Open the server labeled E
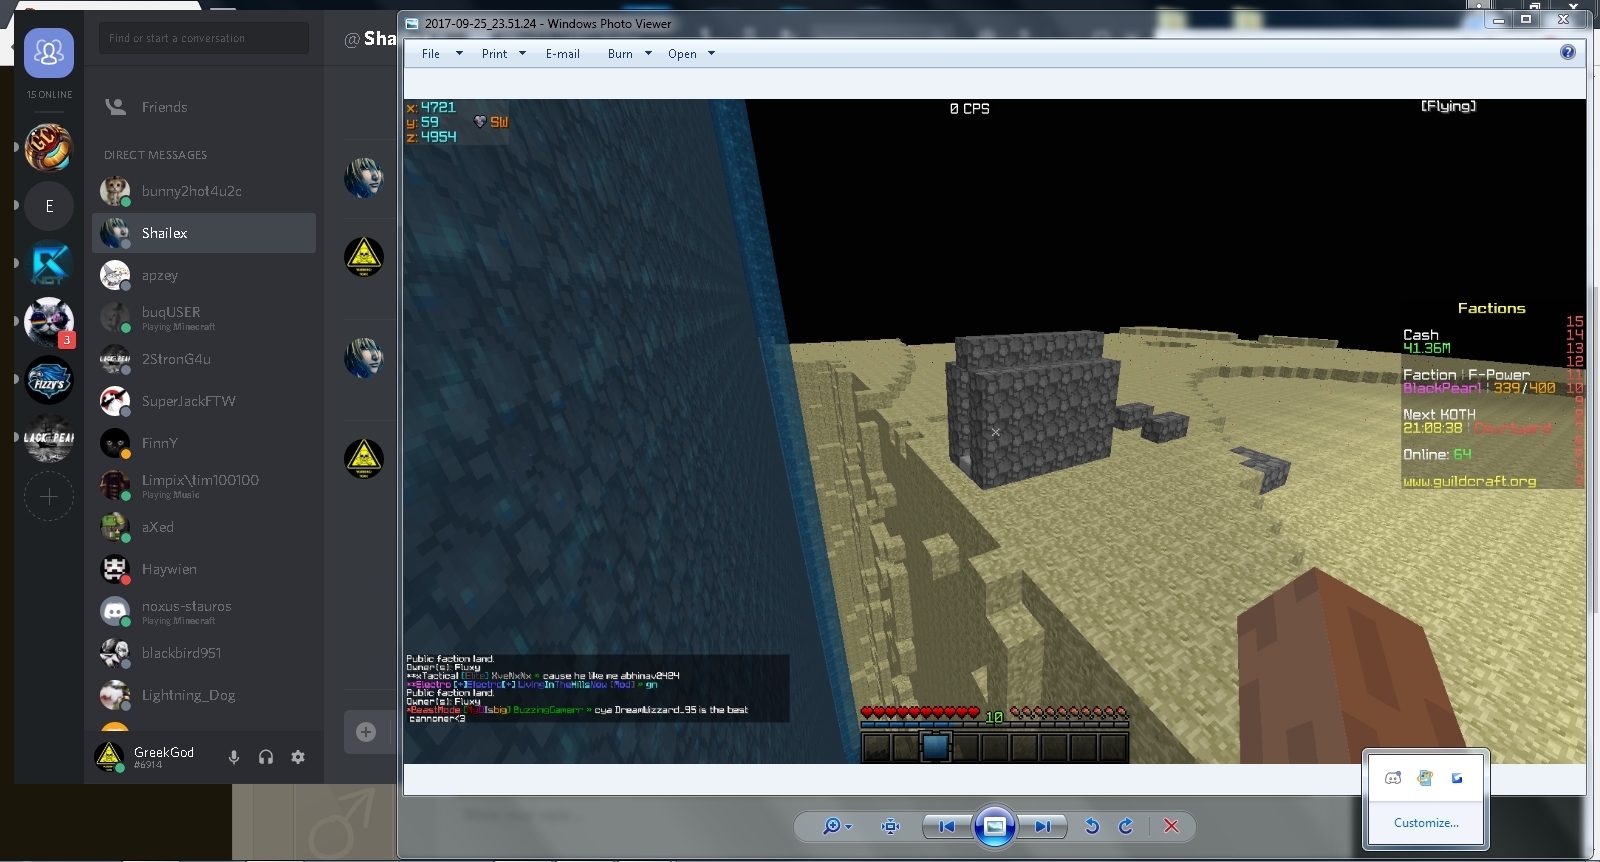Viewport: 1600px width, 862px height. (49, 206)
